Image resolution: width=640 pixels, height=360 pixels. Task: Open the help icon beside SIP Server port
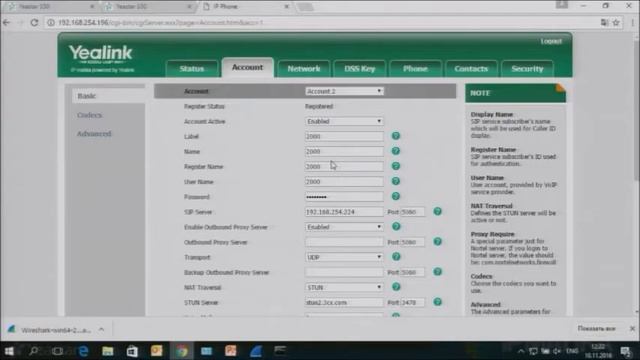tap(437, 211)
